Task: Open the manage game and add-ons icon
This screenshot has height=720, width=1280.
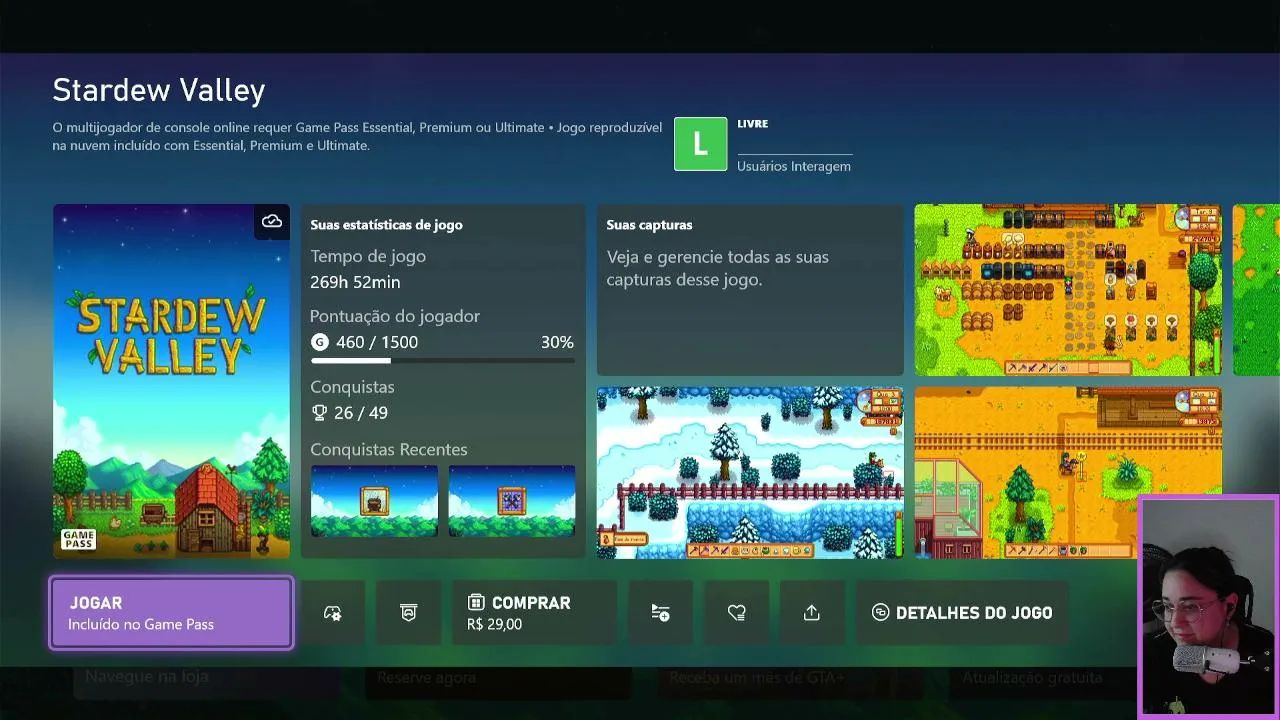Action: [x=333, y=613]
